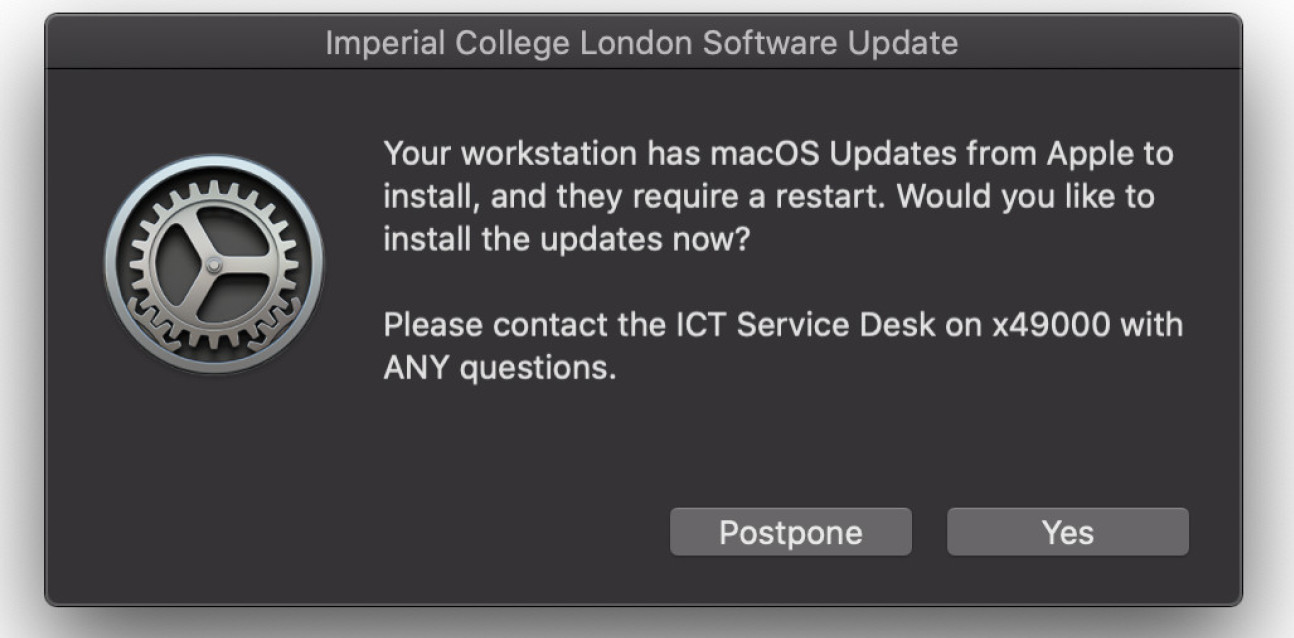This screenshot has width=1294, height=638.
Task: Click the "Would you like to" phrase
Action: [1025, 197]
